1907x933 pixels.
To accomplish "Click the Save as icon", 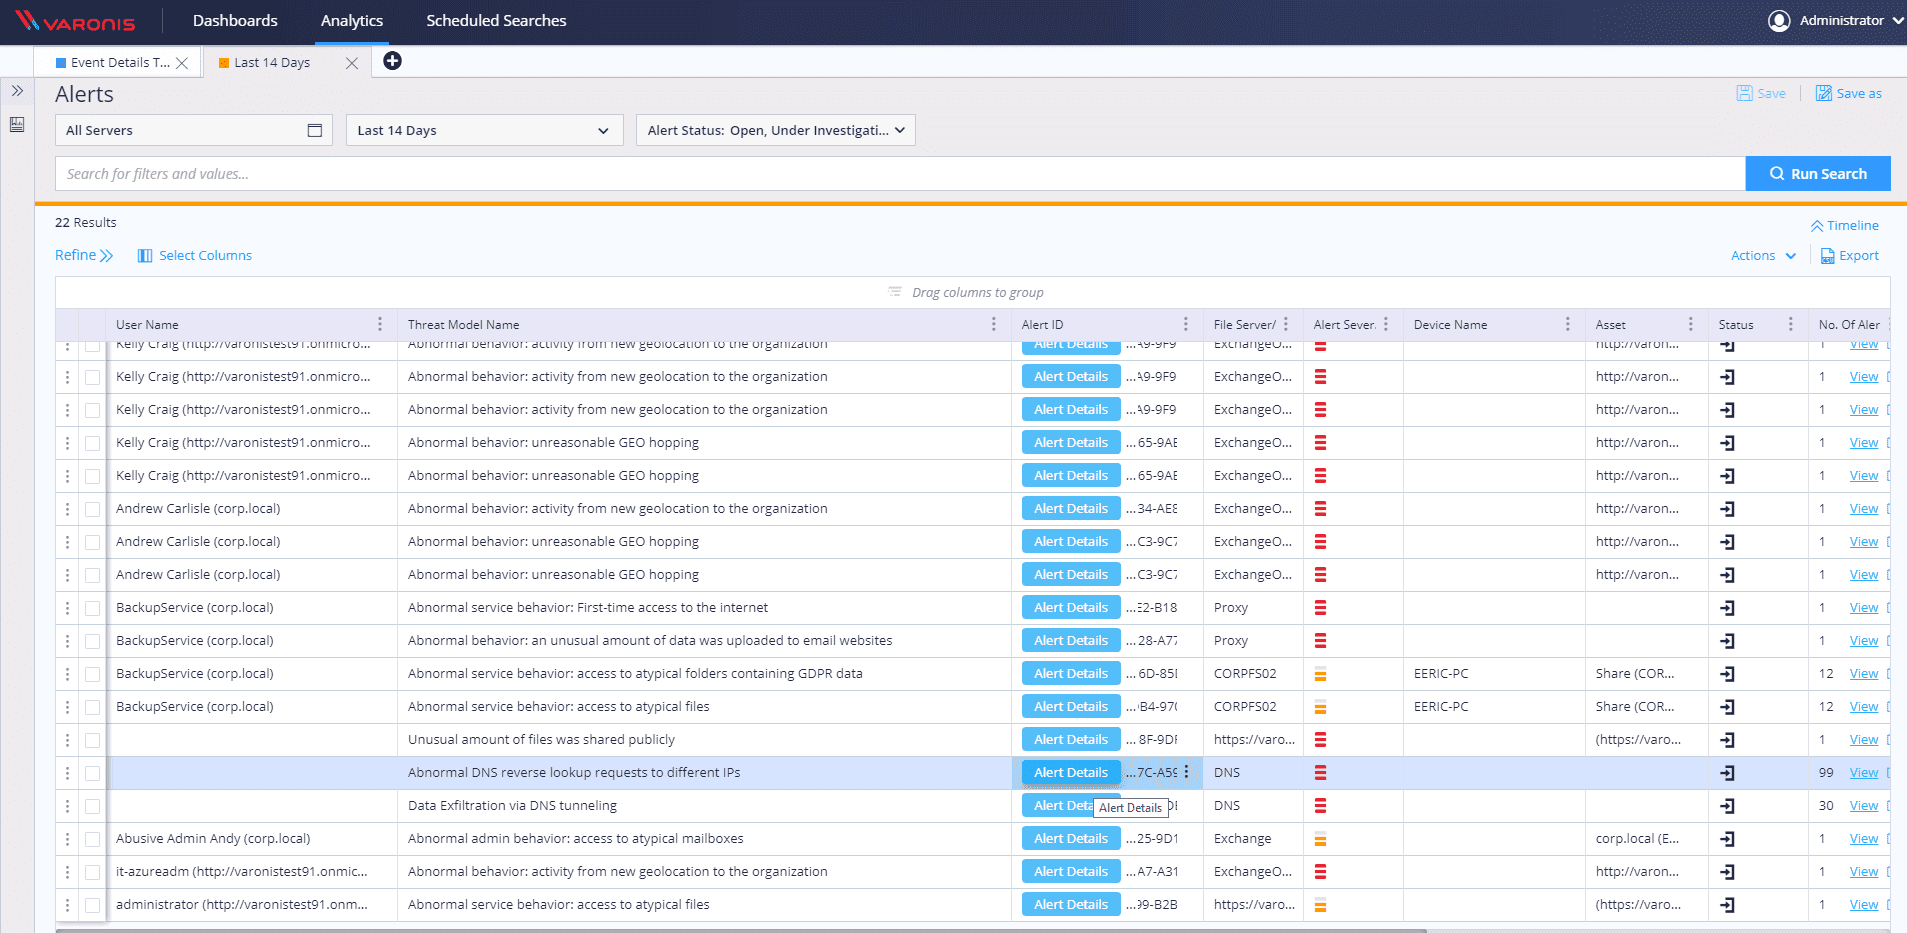I will point(1824,93).
